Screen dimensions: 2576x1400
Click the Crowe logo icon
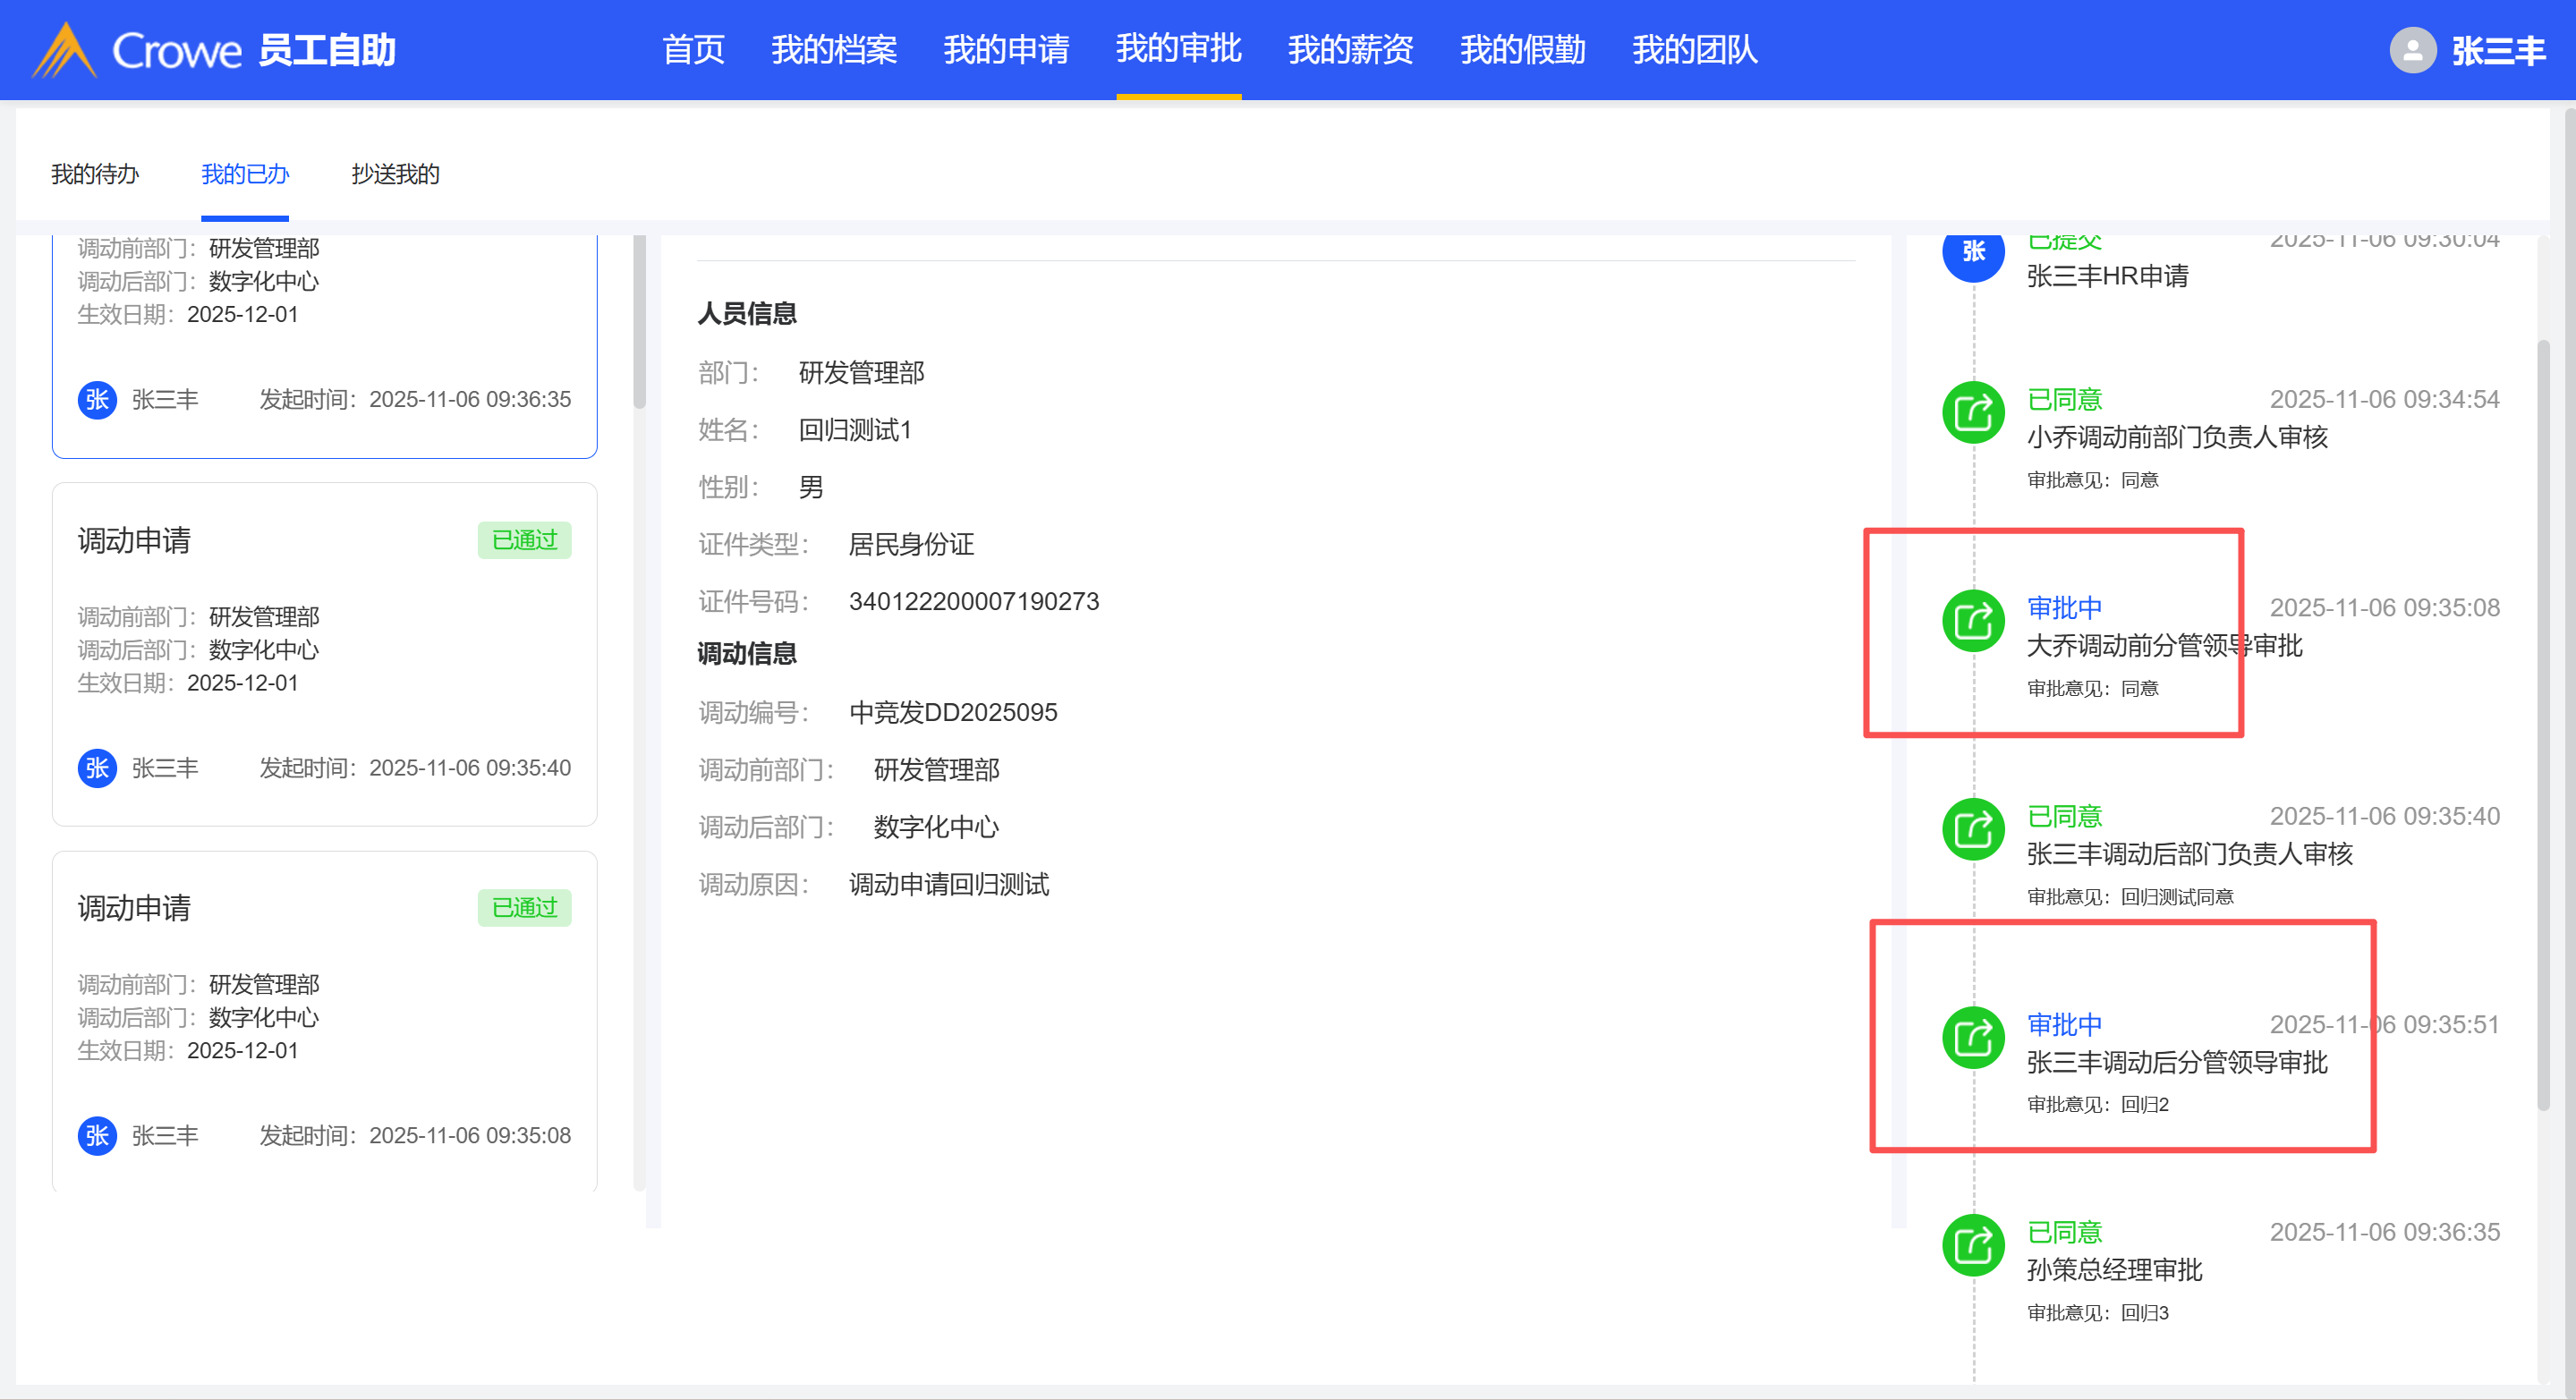tap(64, 50)
